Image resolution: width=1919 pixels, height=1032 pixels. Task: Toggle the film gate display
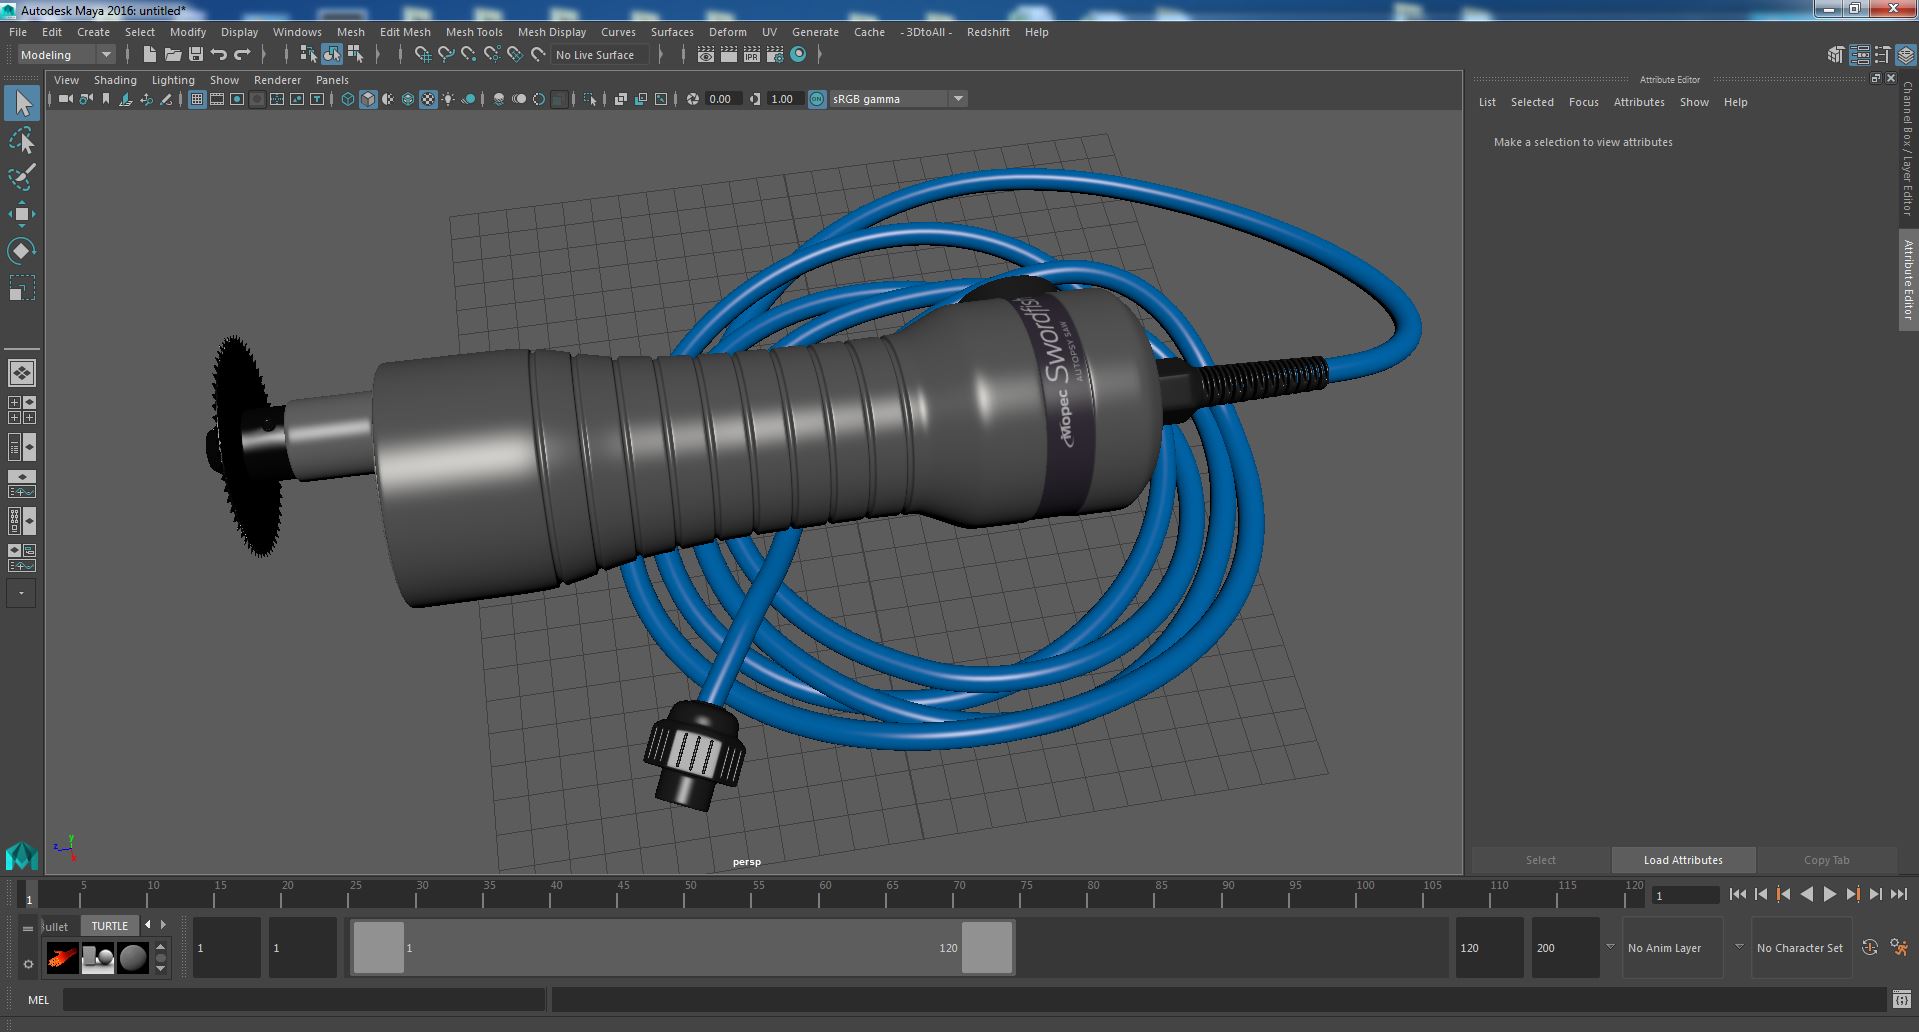click(217, 99)
